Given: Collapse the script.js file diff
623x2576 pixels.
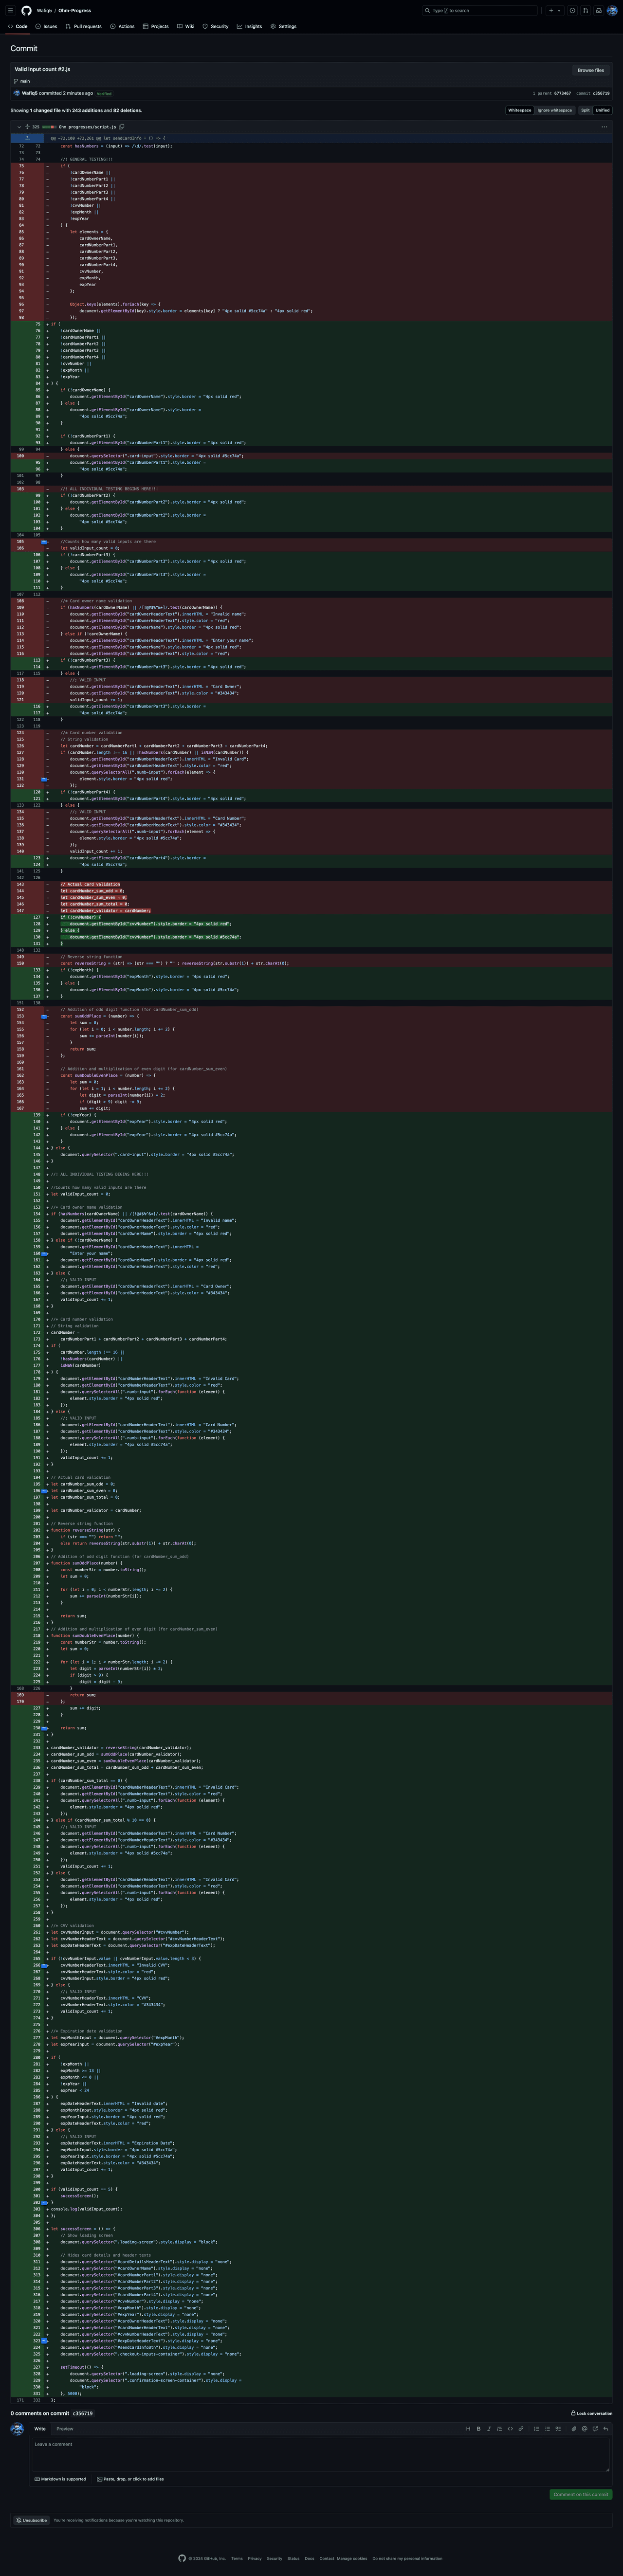Looking at the screenshot, I should 18,127.
